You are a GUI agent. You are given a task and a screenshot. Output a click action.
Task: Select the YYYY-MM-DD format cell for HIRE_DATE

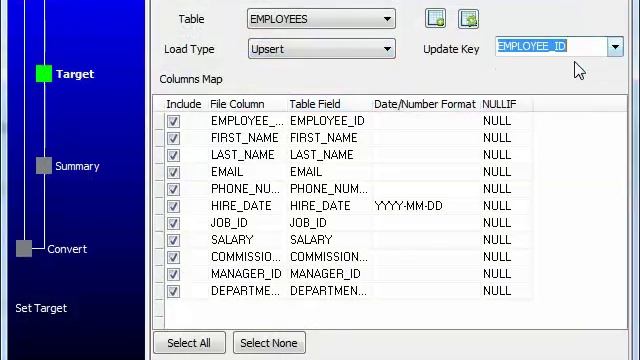tap(425, 206)
